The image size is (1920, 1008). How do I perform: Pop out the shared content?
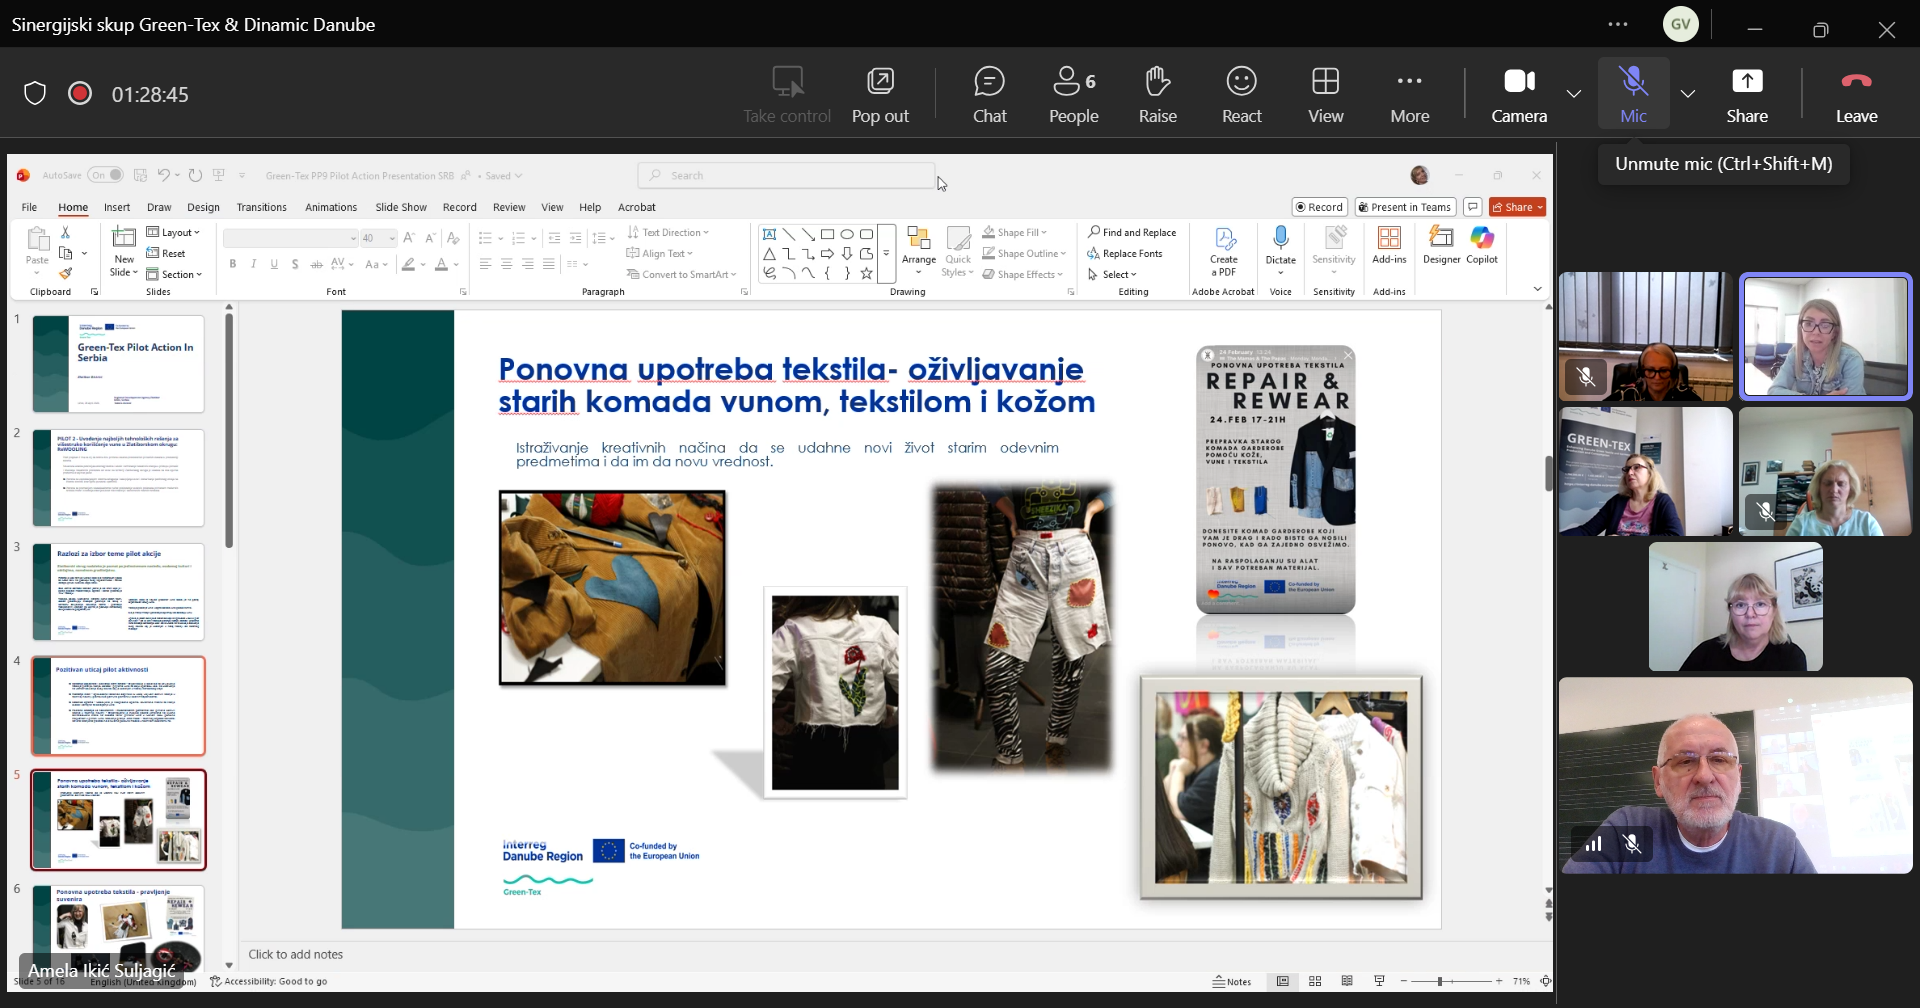(880, 94)
